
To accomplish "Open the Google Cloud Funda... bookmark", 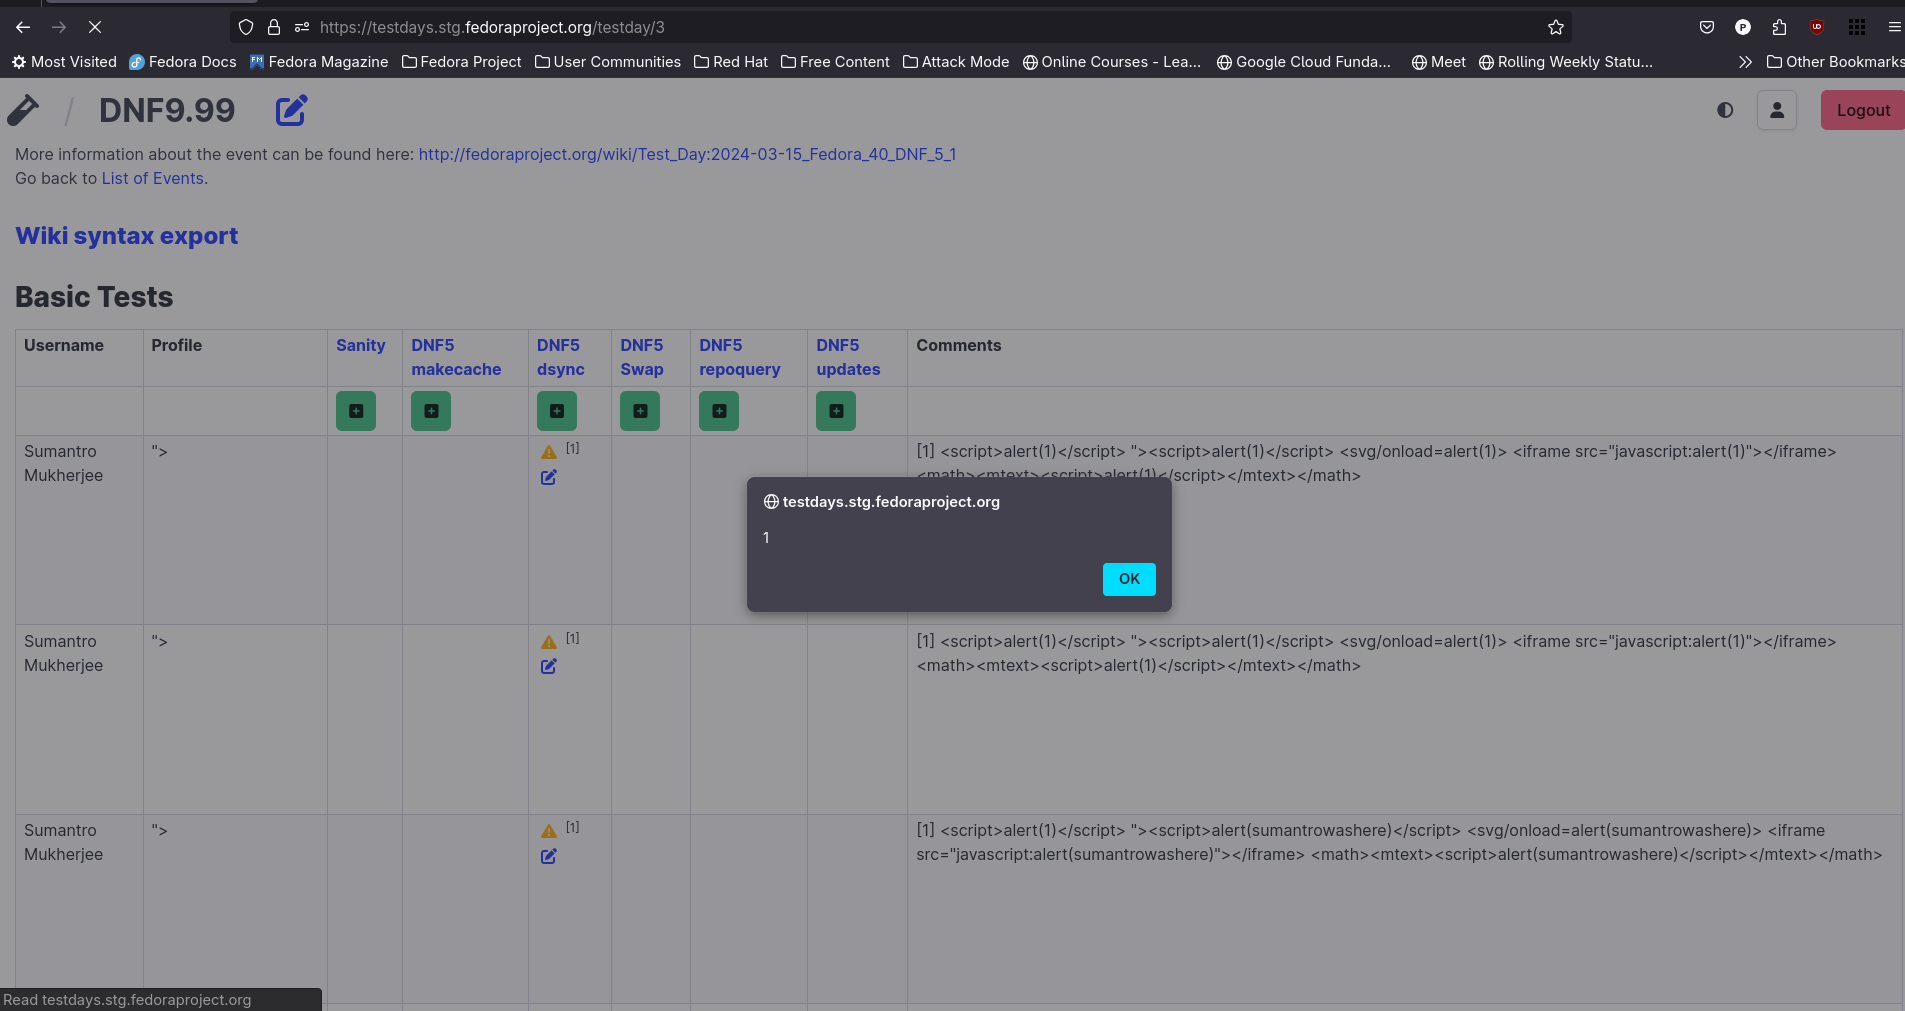I will click(1304, 62).
